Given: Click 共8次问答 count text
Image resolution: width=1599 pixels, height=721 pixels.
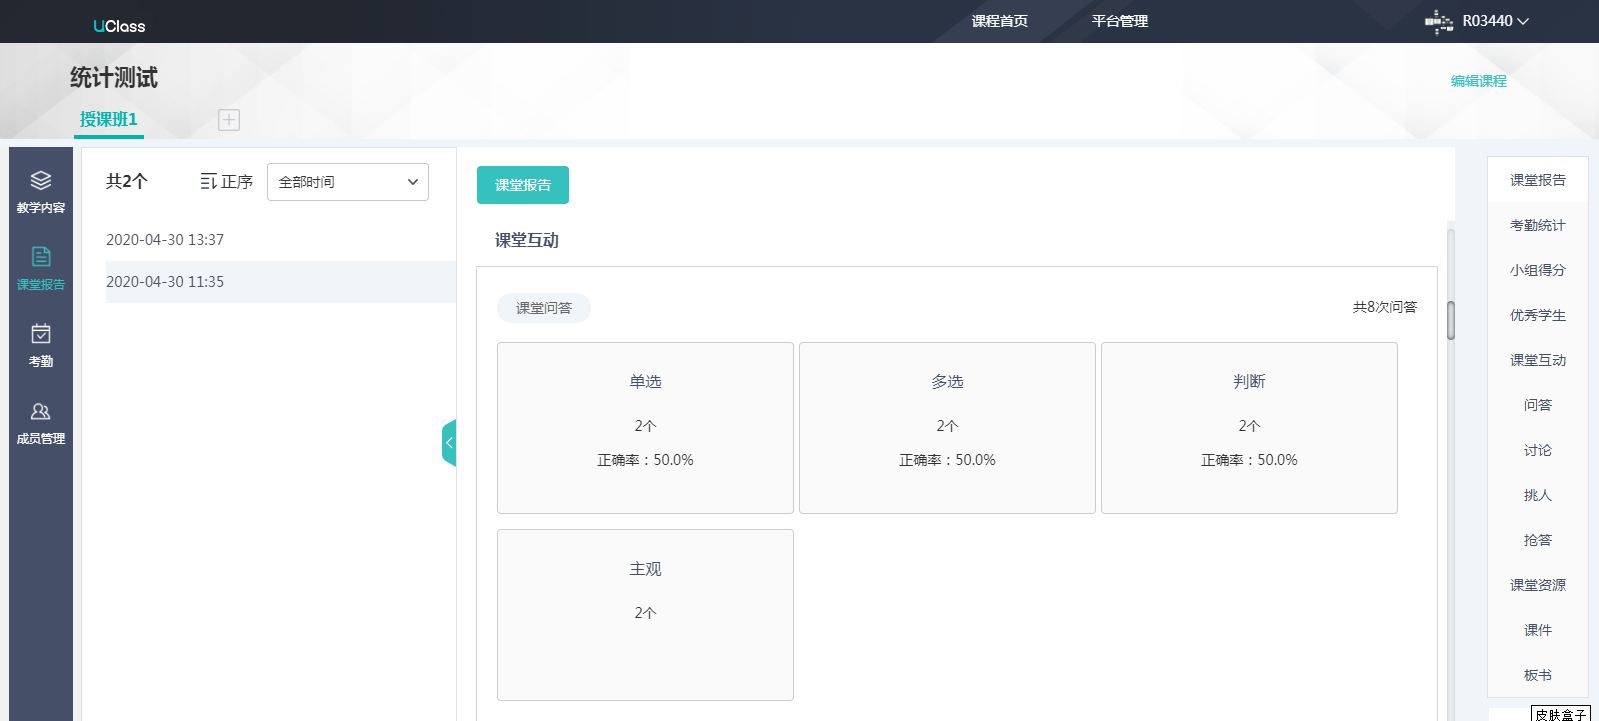Looking at the screenshot, I should click(1385, 307).
